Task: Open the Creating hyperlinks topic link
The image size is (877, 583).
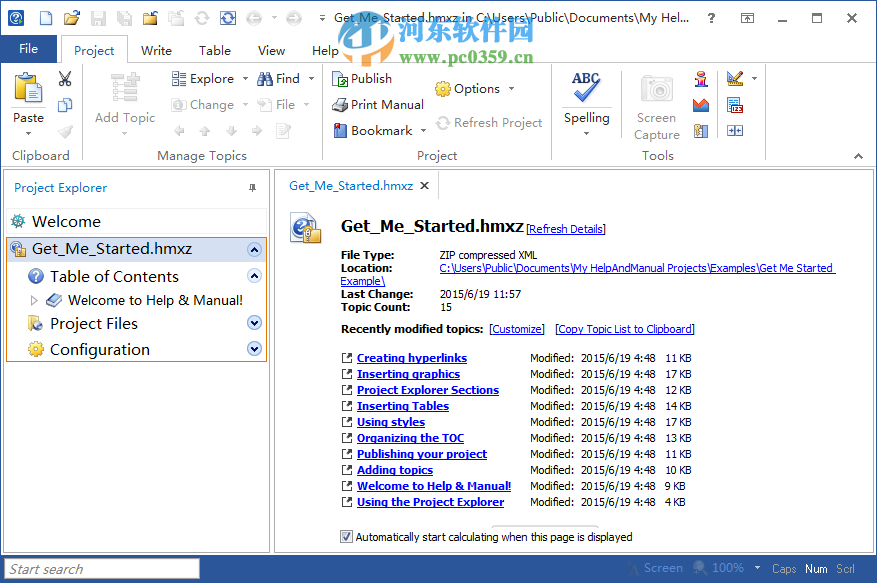Action: point(411,358)
